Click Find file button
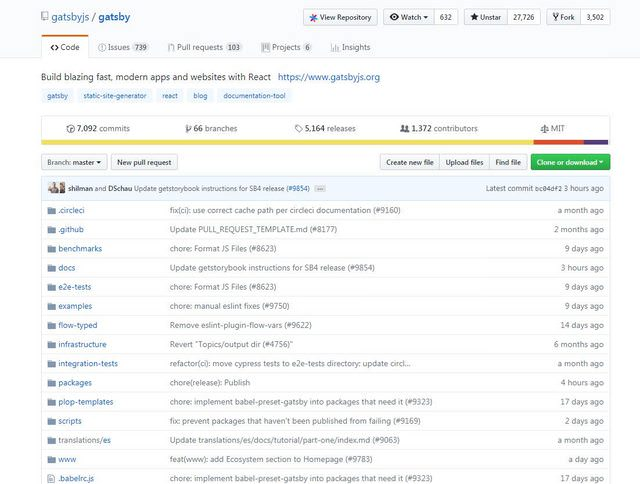Image resolution: width=640 pixels, height=484 pixels. [508, 162]
